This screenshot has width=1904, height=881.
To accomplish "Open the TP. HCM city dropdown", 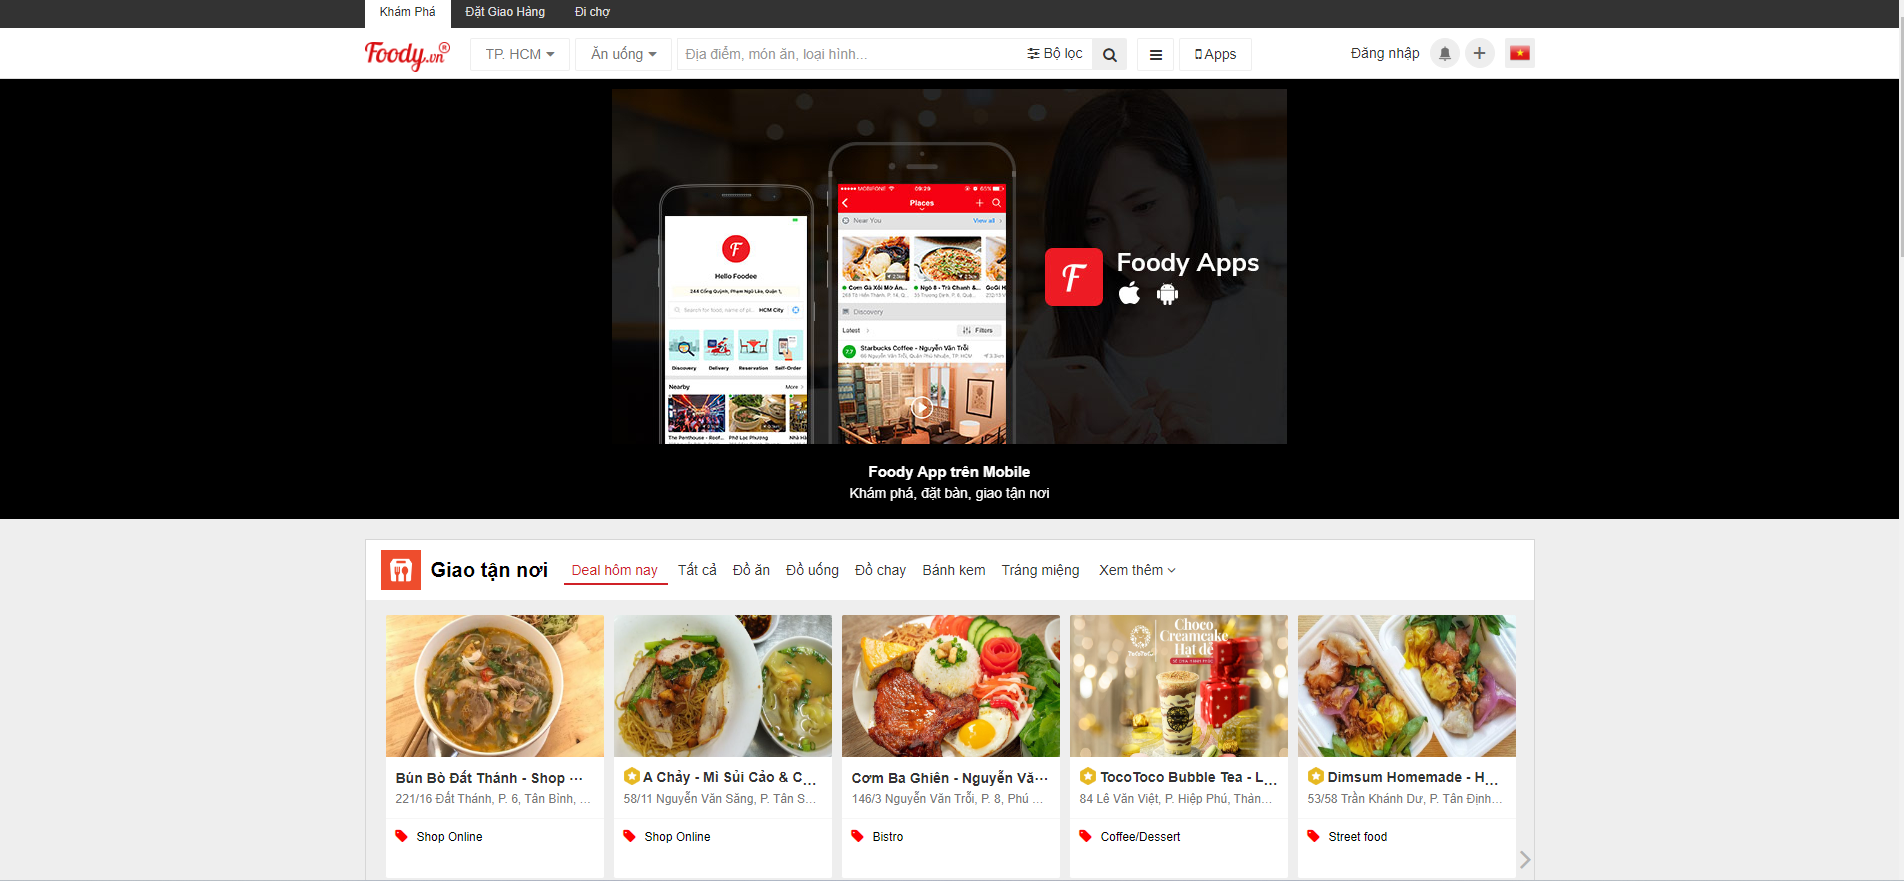I will point(520,54).
